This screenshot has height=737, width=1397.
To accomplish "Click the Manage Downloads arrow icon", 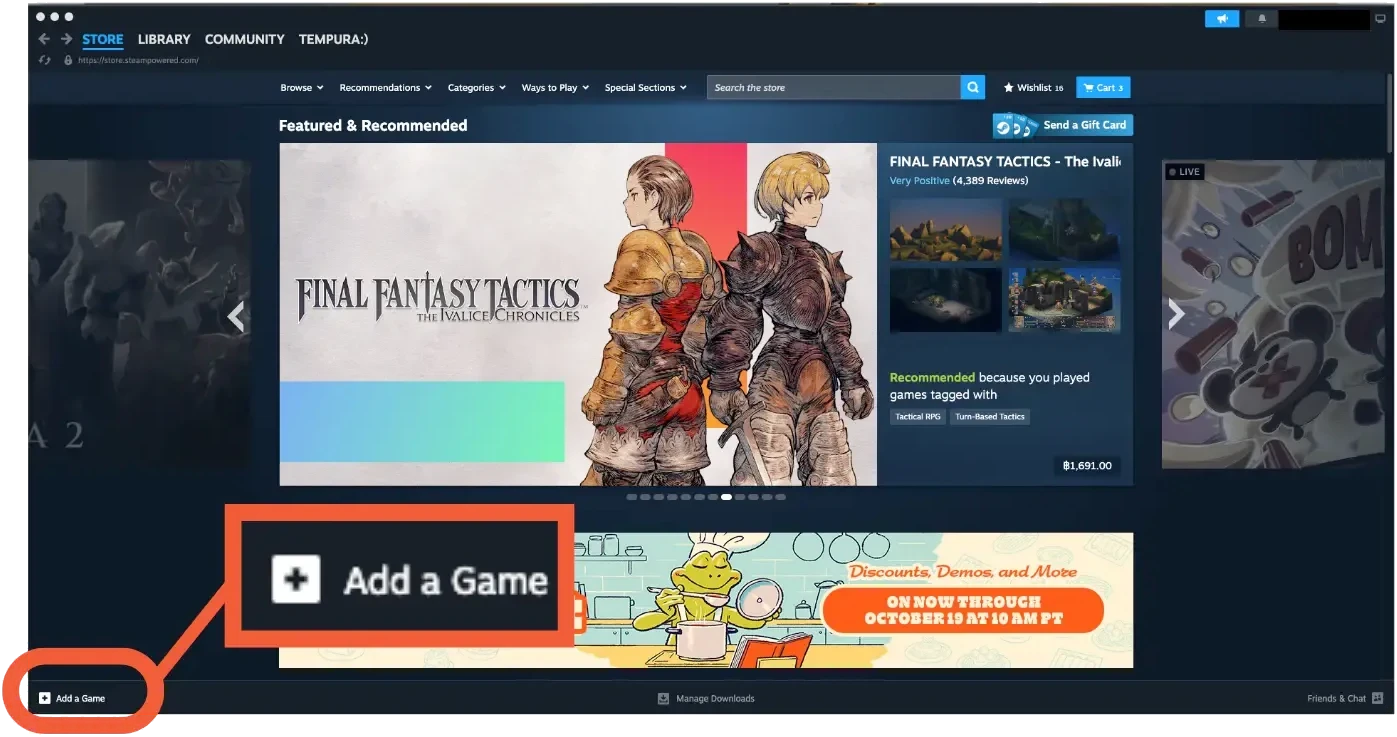I will click(663, 698).
